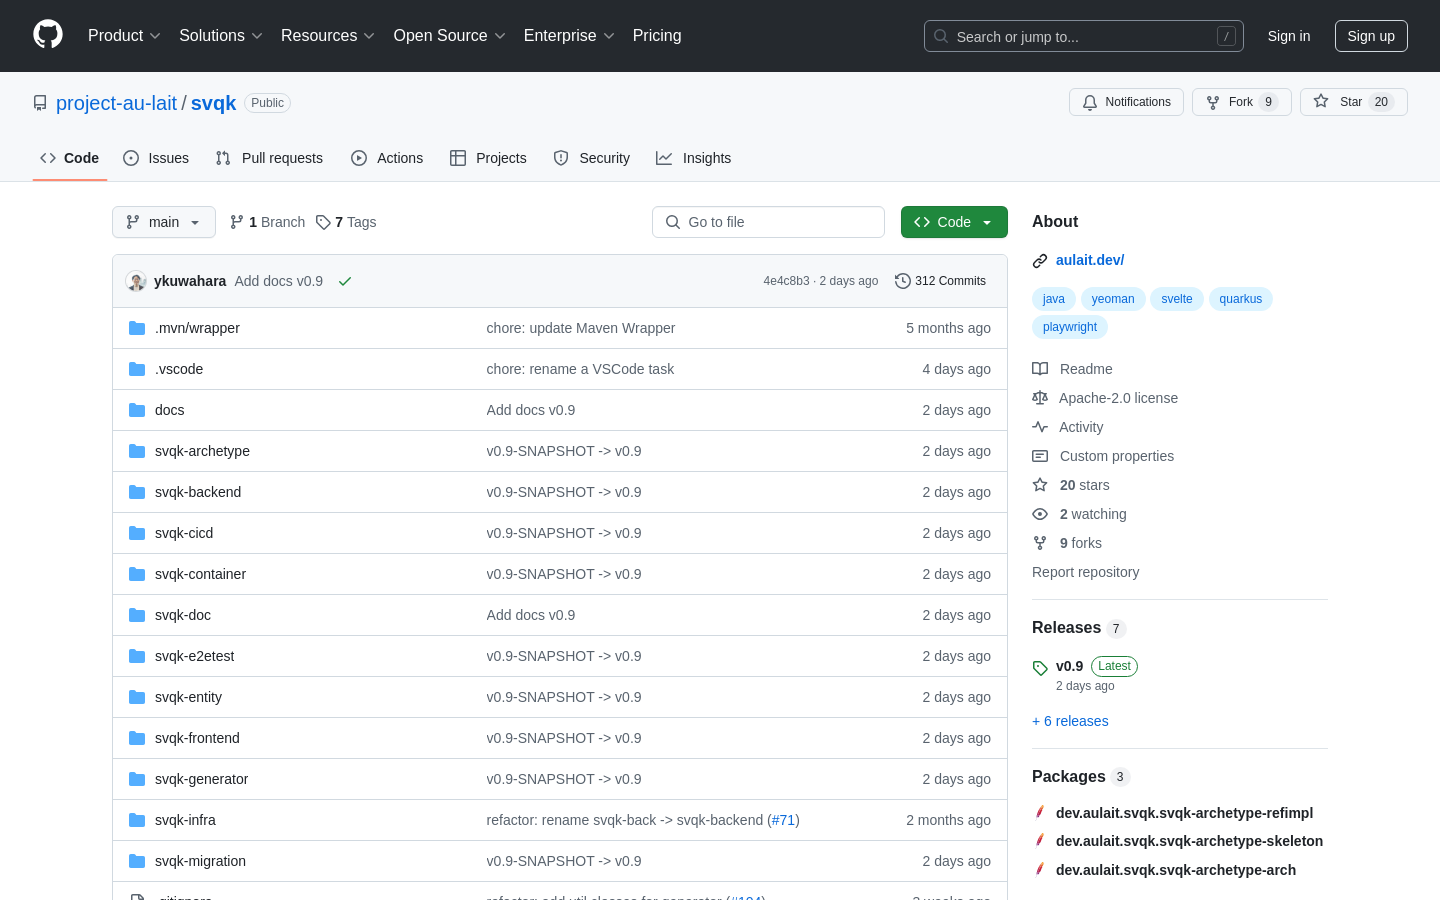The width and height of the screenshot is (1440, 900).
Task: Open commit history clock icon
Action: click(902, 281)
